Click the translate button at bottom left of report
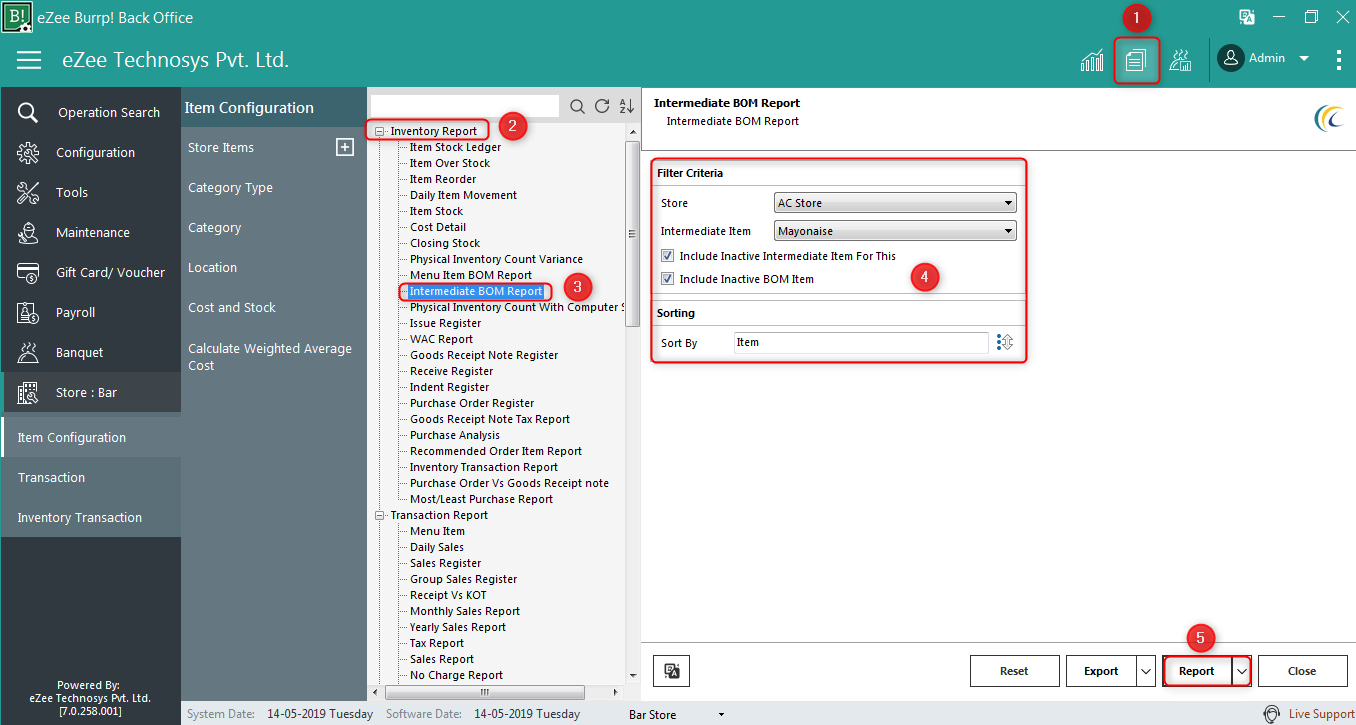The width and height of the screenshot is (1356, 725). (x=672, y=671)
